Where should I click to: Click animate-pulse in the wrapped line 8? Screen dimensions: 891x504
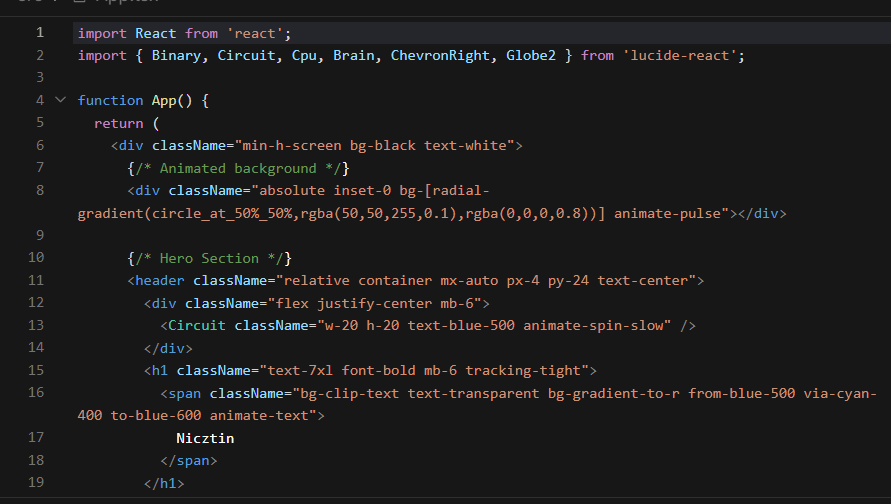(x=667, y=214)
